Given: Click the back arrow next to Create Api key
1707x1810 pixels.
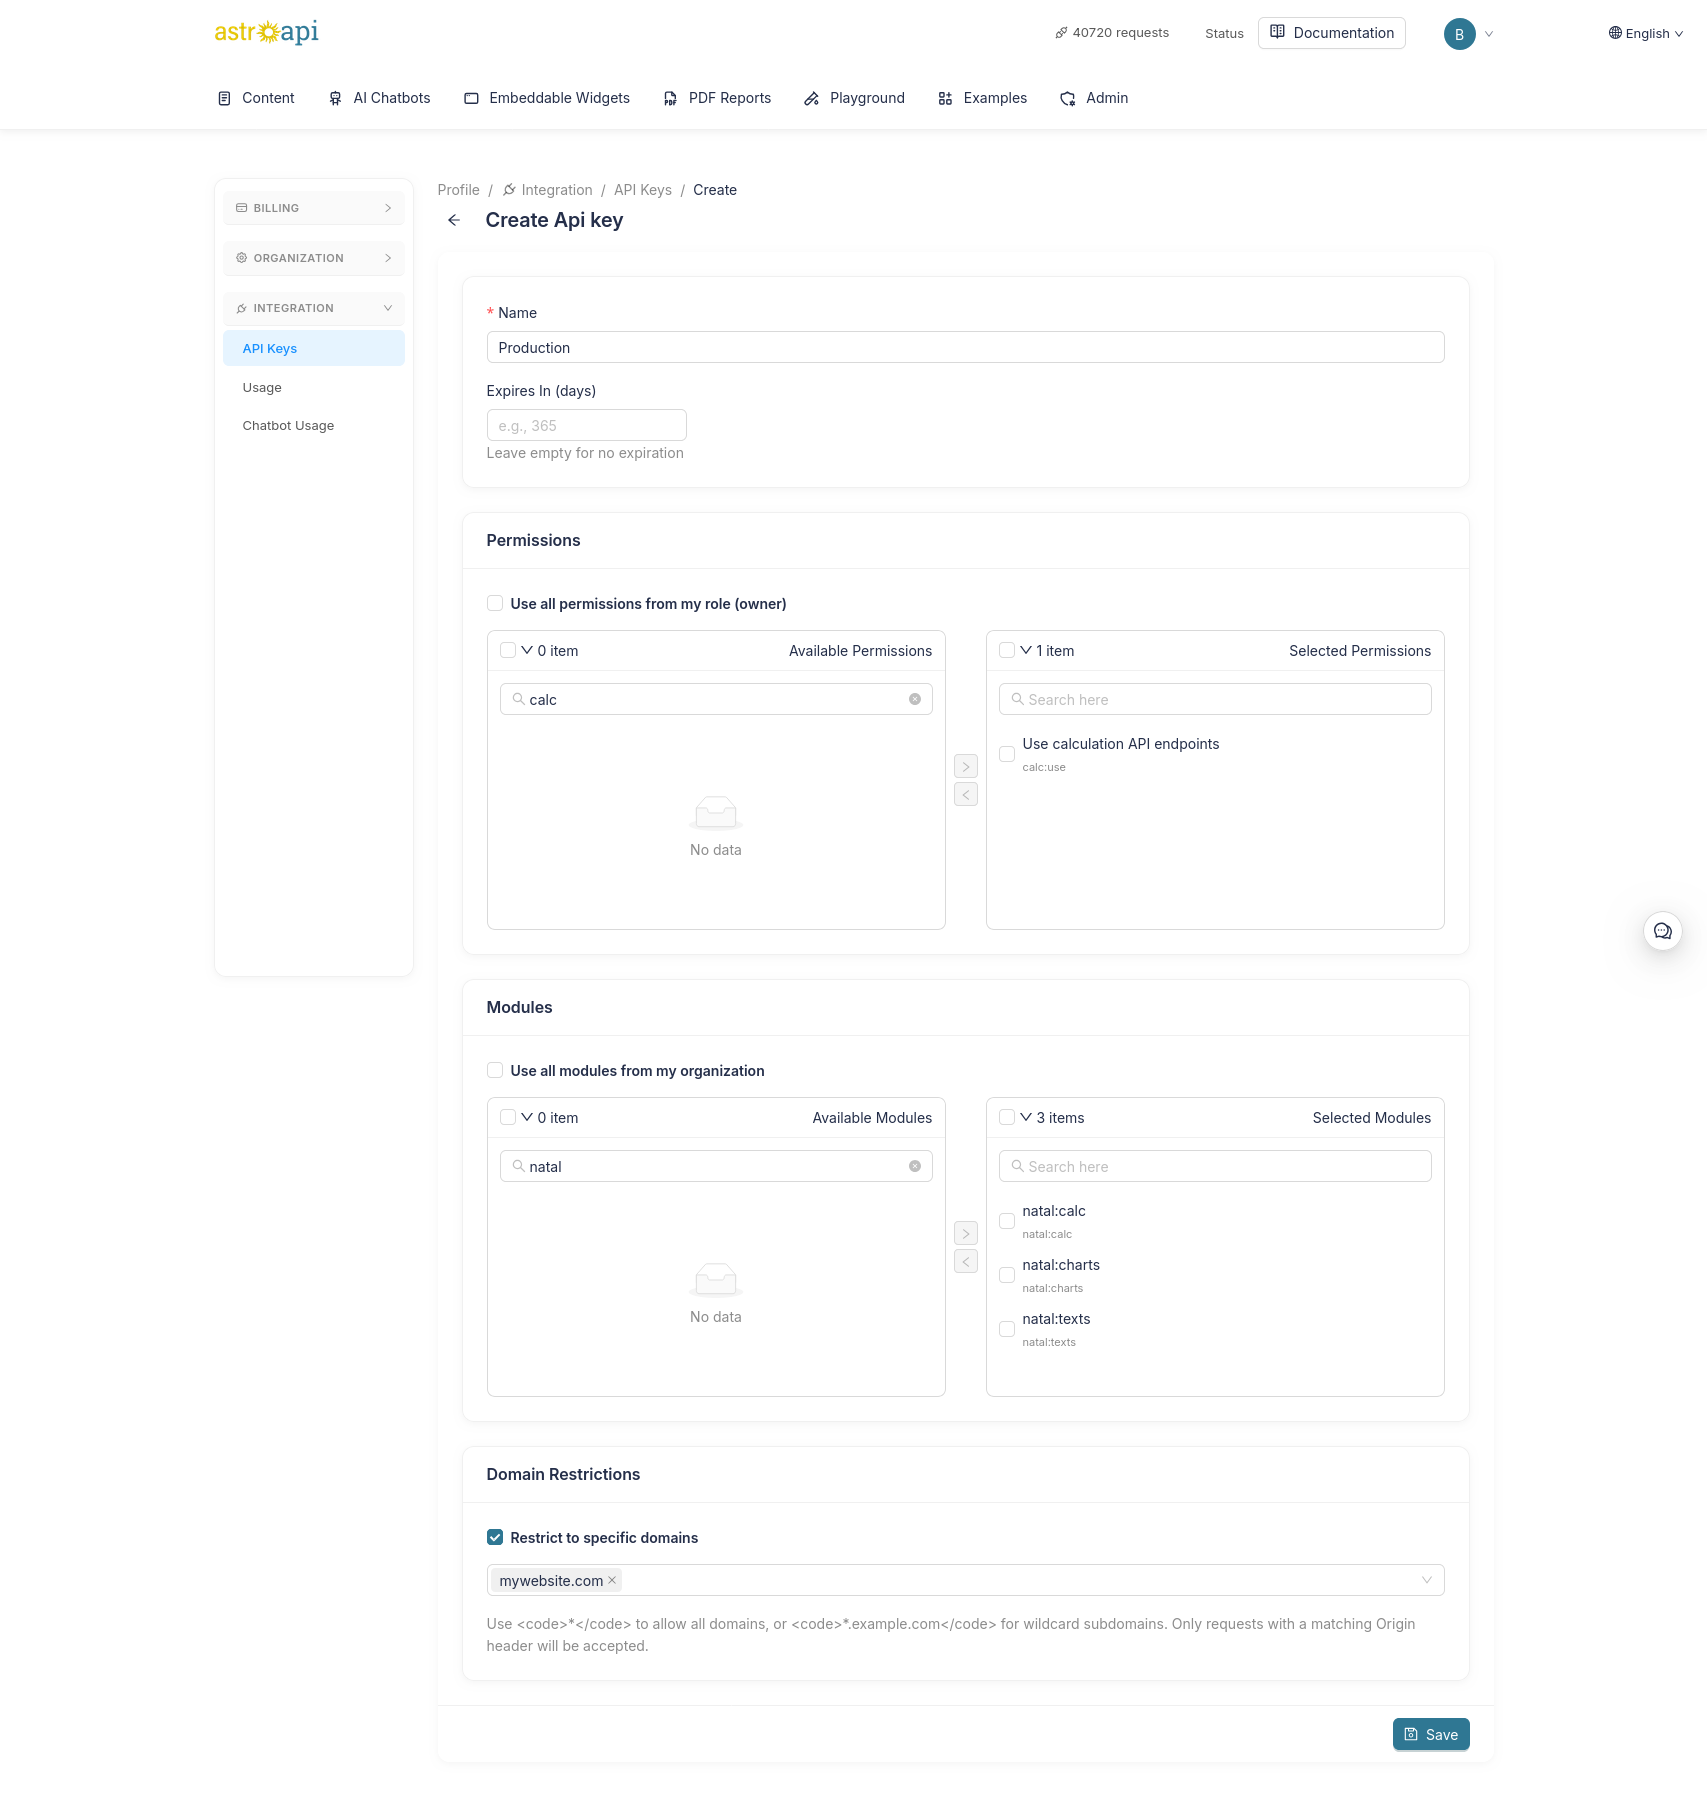Looking at the screenshot, I should (x=454, y=220).
